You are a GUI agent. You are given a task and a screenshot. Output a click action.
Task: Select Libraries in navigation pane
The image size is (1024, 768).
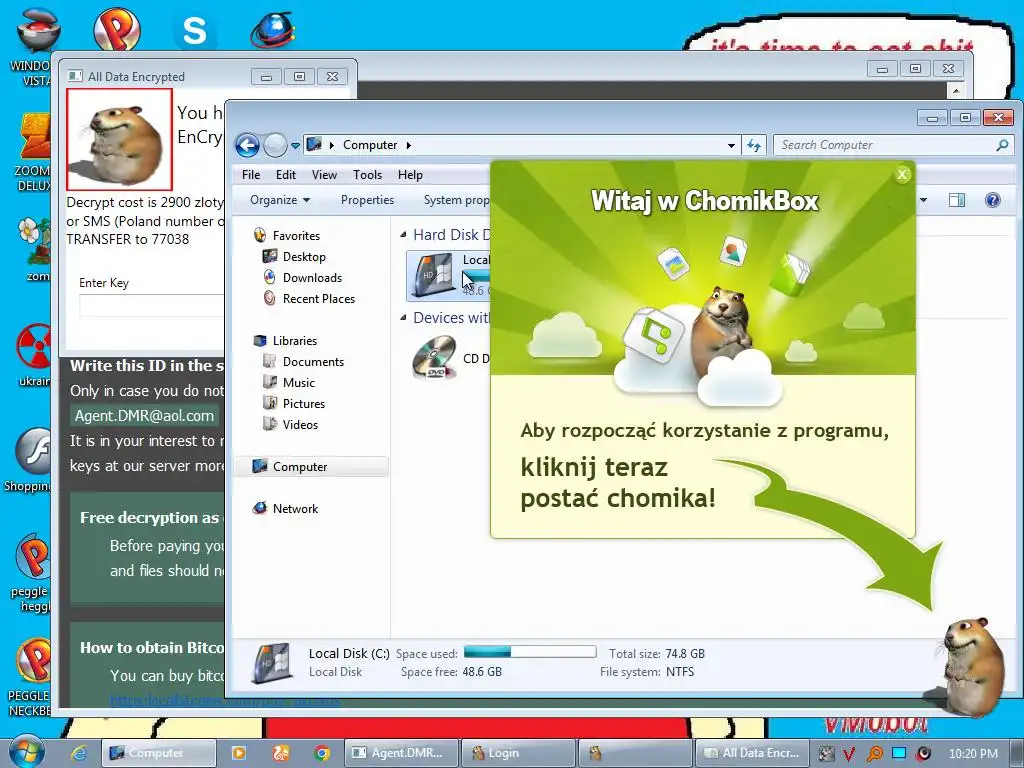(295, 341)
